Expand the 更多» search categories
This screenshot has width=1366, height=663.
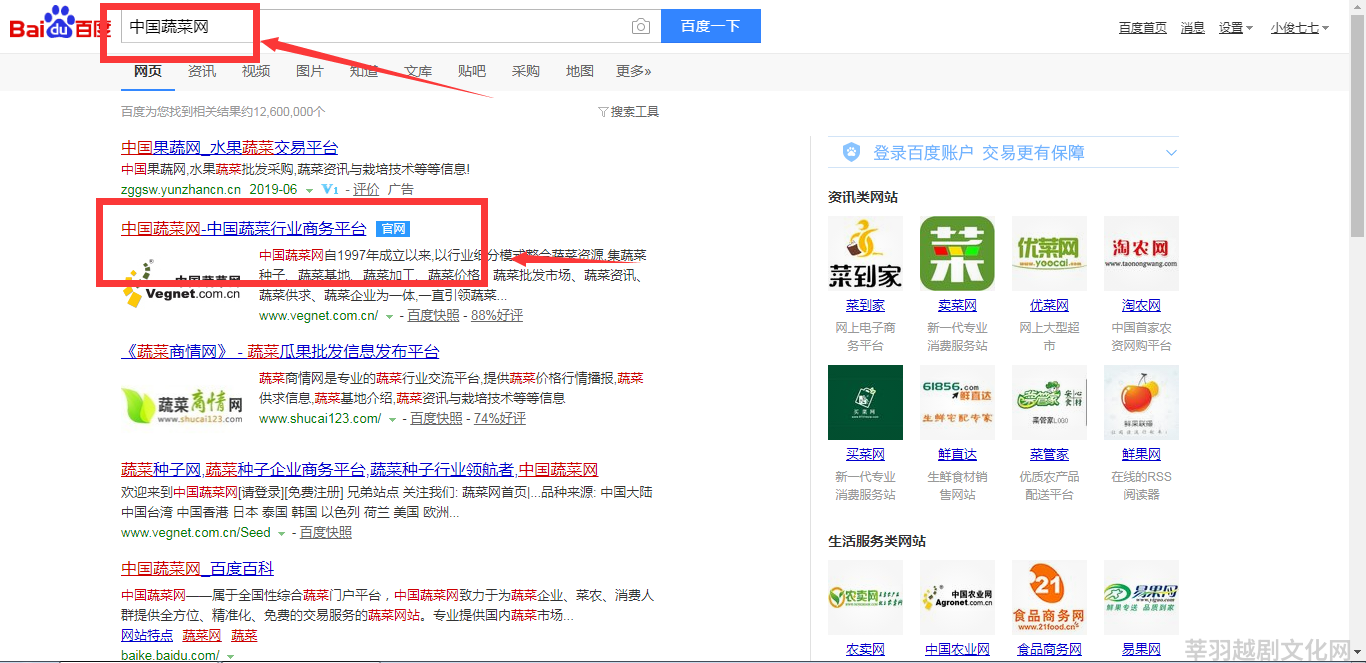click(x=633, y=71)
